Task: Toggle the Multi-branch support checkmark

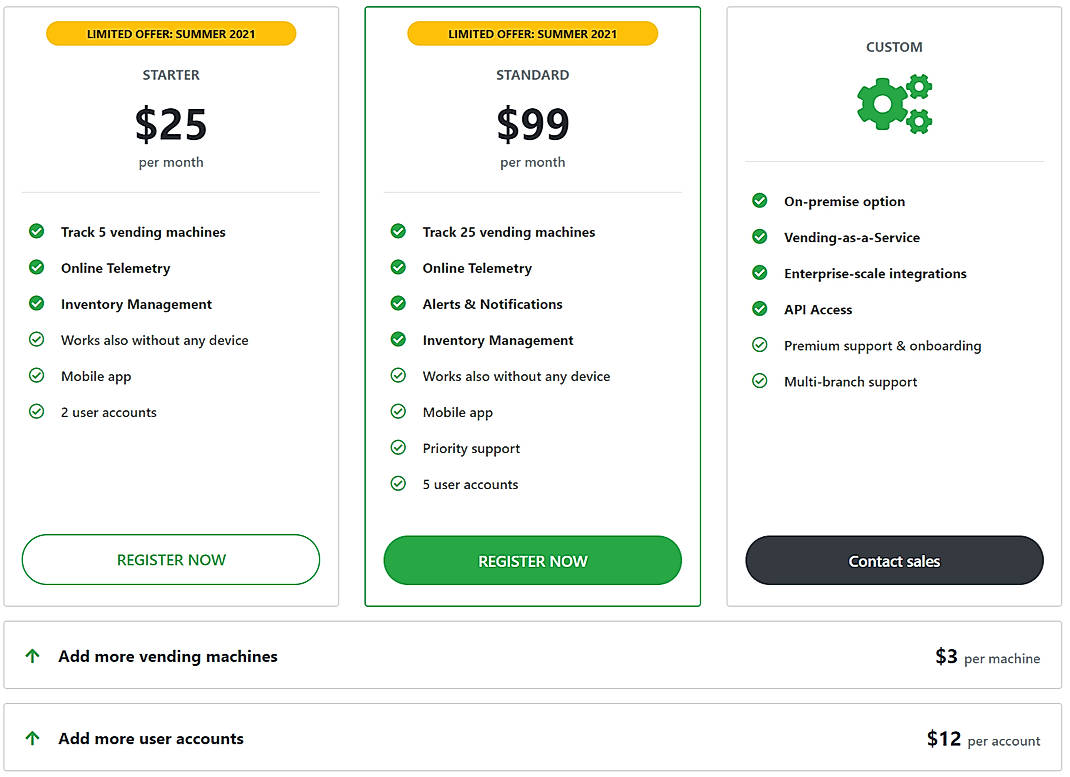Action: click(760, 381)
